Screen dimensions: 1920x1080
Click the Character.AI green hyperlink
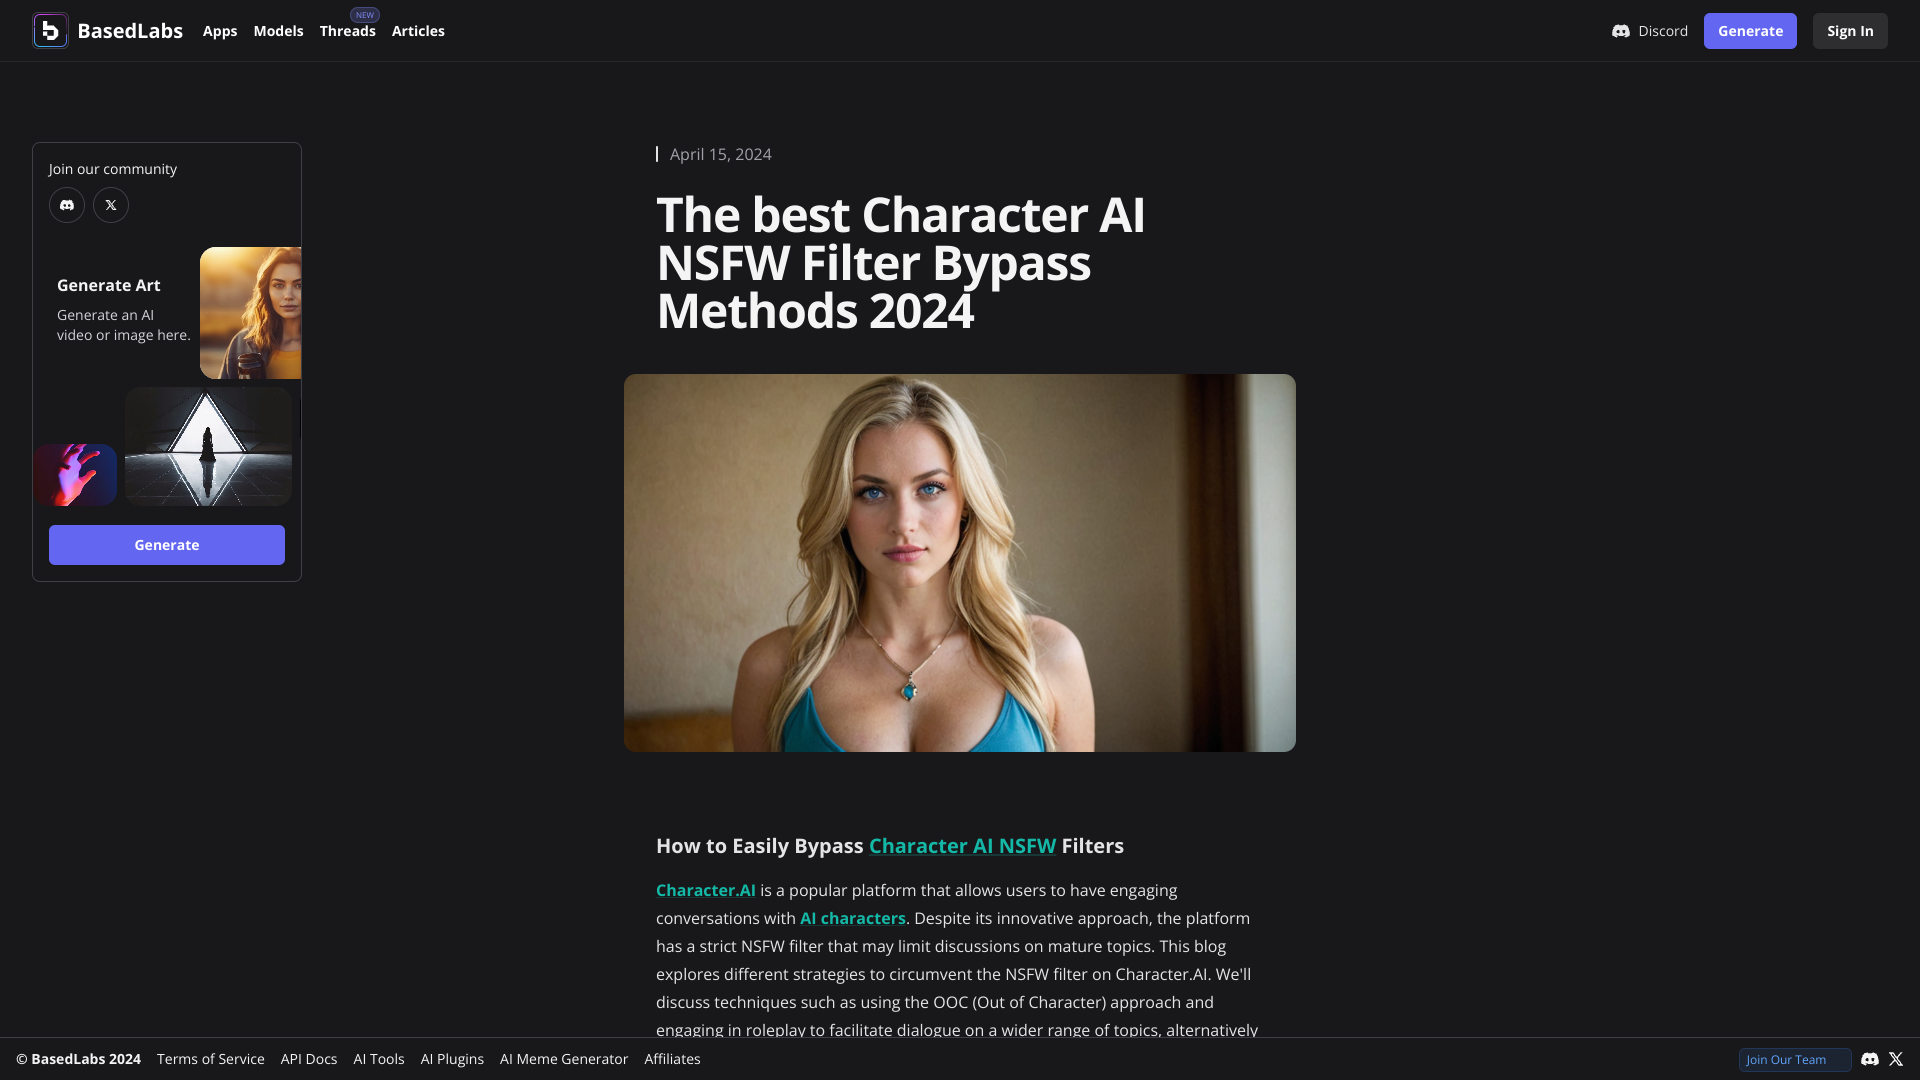tap(705, 890)
